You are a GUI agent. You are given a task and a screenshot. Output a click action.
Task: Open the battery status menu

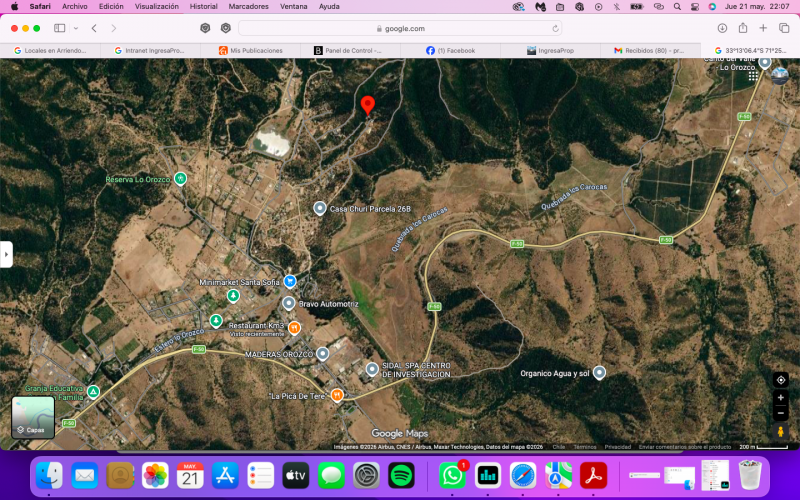637,7
